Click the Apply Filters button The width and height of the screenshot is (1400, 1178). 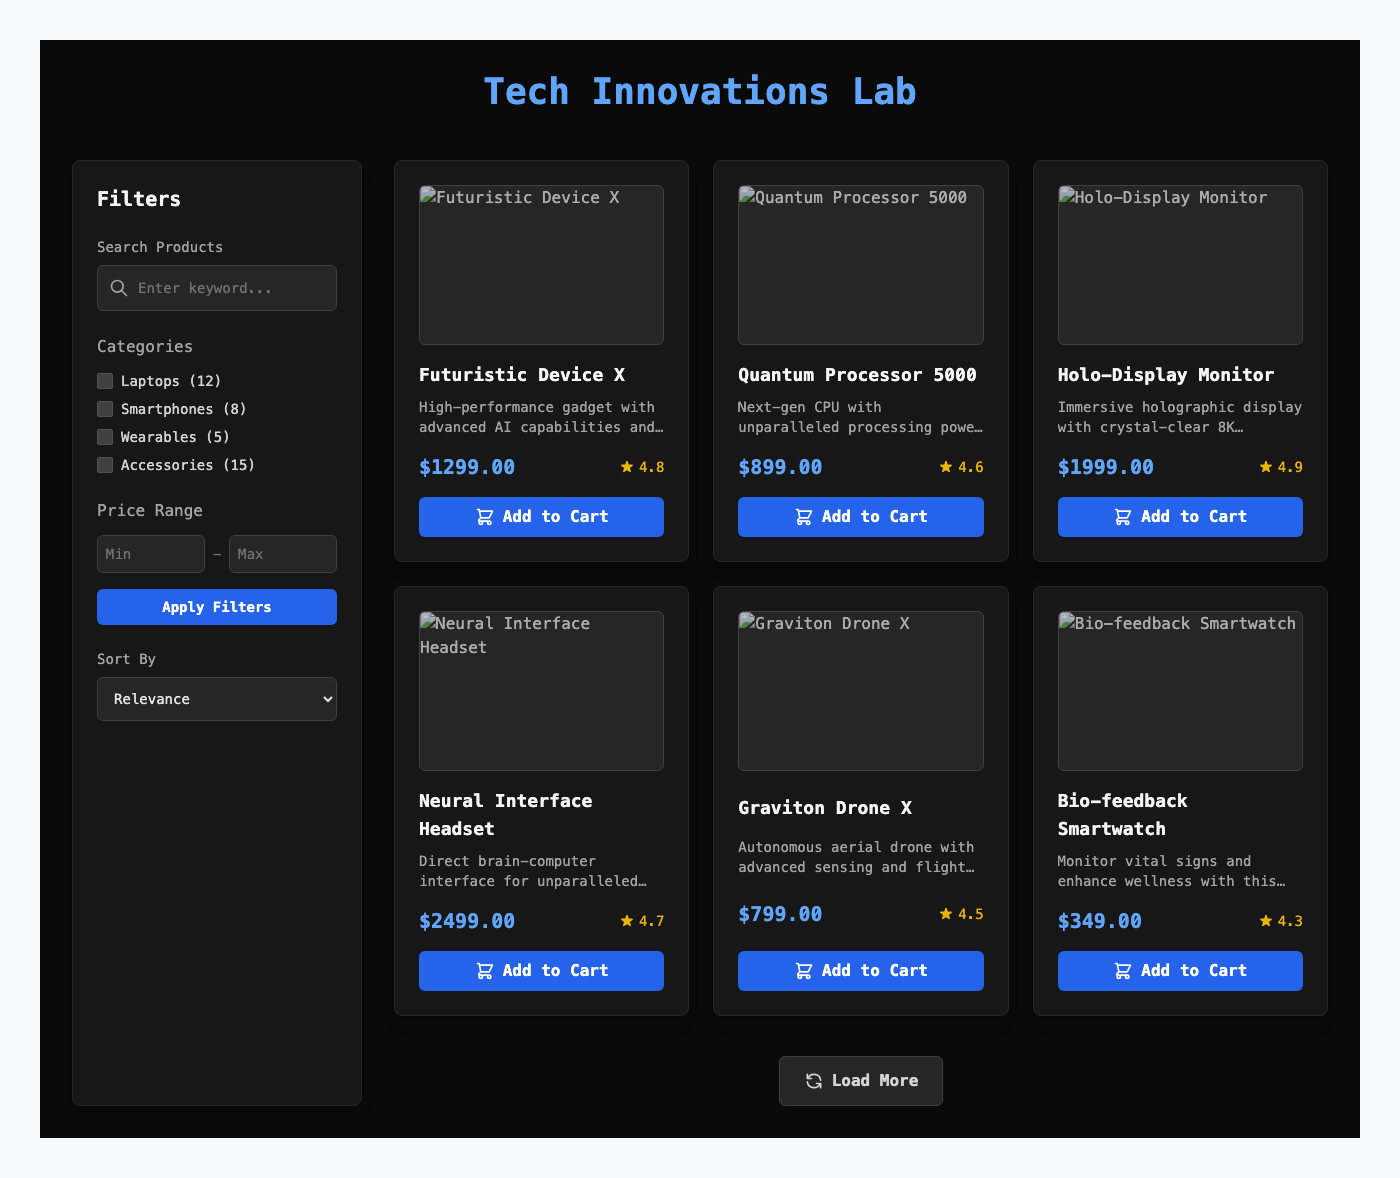tap(217, 607)
